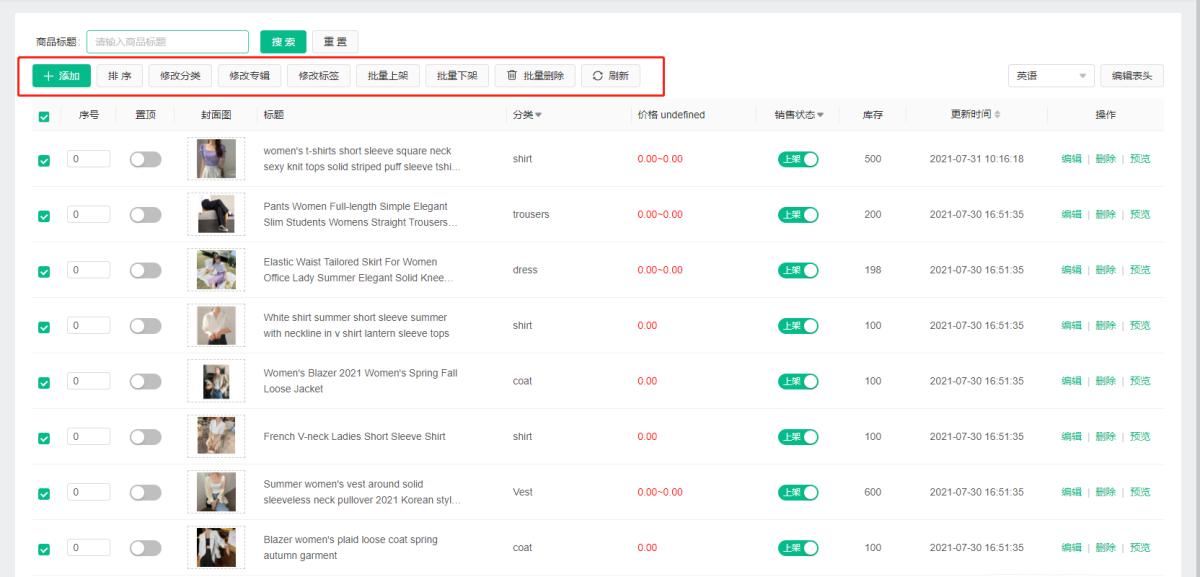Image resolution: width=1200 pixels, height=577 pixels.
Task: Open the 英语 language dropdown
Action: coord(1052,76)
